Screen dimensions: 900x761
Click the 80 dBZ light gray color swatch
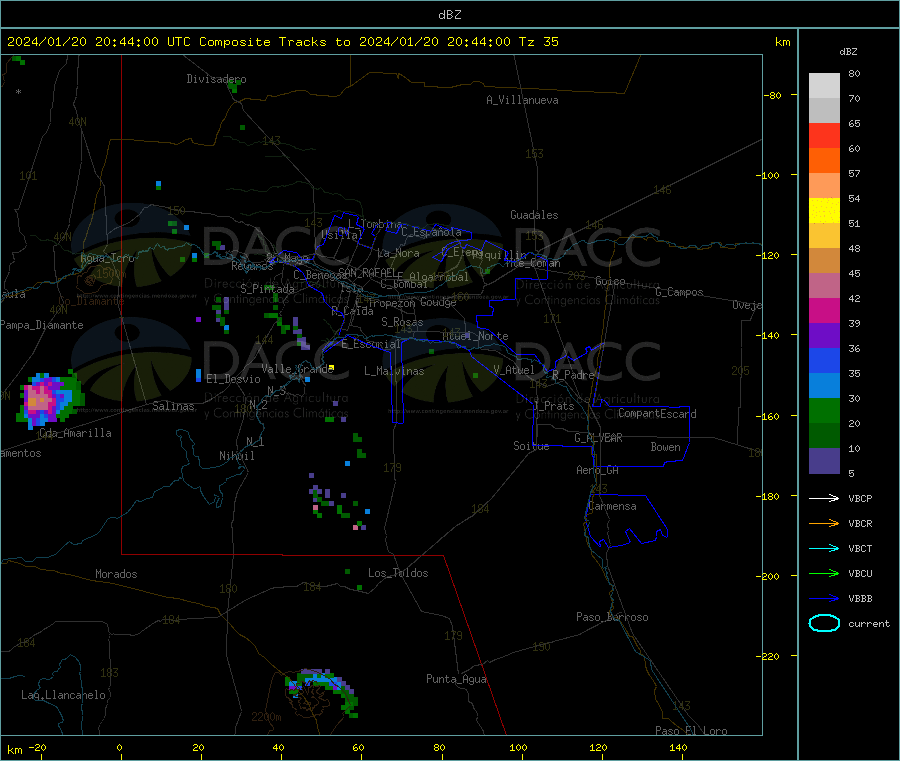824,86
